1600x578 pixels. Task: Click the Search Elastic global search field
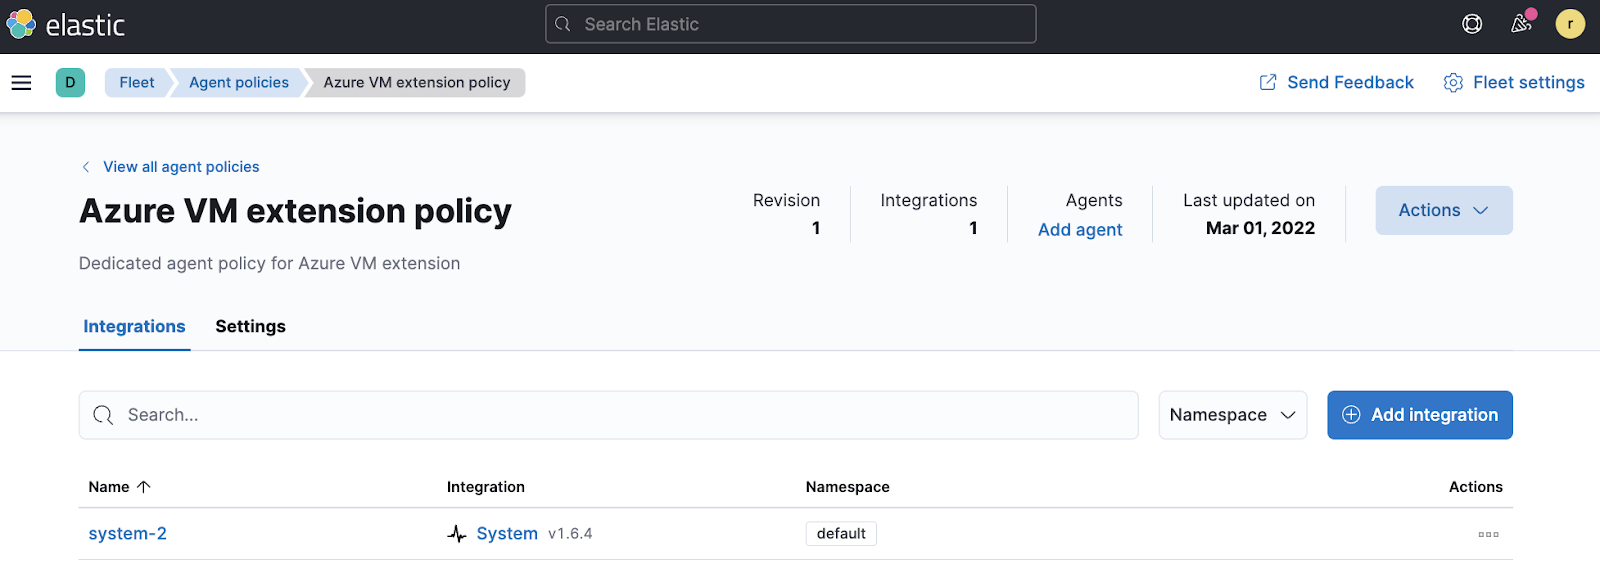pyautogui.click(x=790, y=24)
